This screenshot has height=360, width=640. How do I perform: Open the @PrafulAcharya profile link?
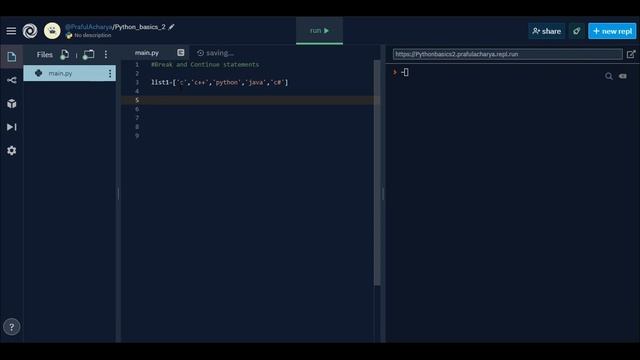click(89, 27)
